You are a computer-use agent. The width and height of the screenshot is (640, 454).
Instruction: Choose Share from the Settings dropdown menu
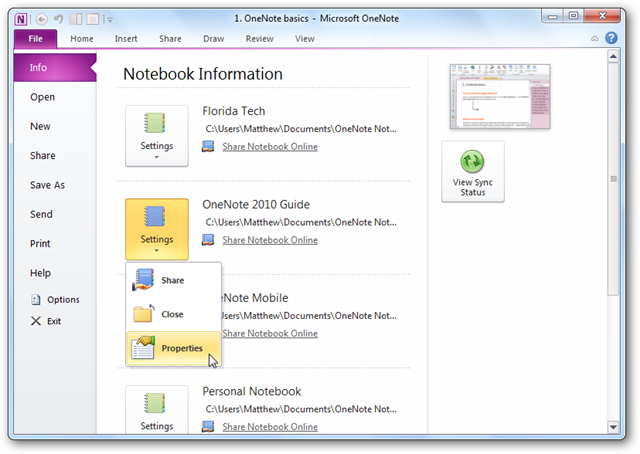[173, 280]
